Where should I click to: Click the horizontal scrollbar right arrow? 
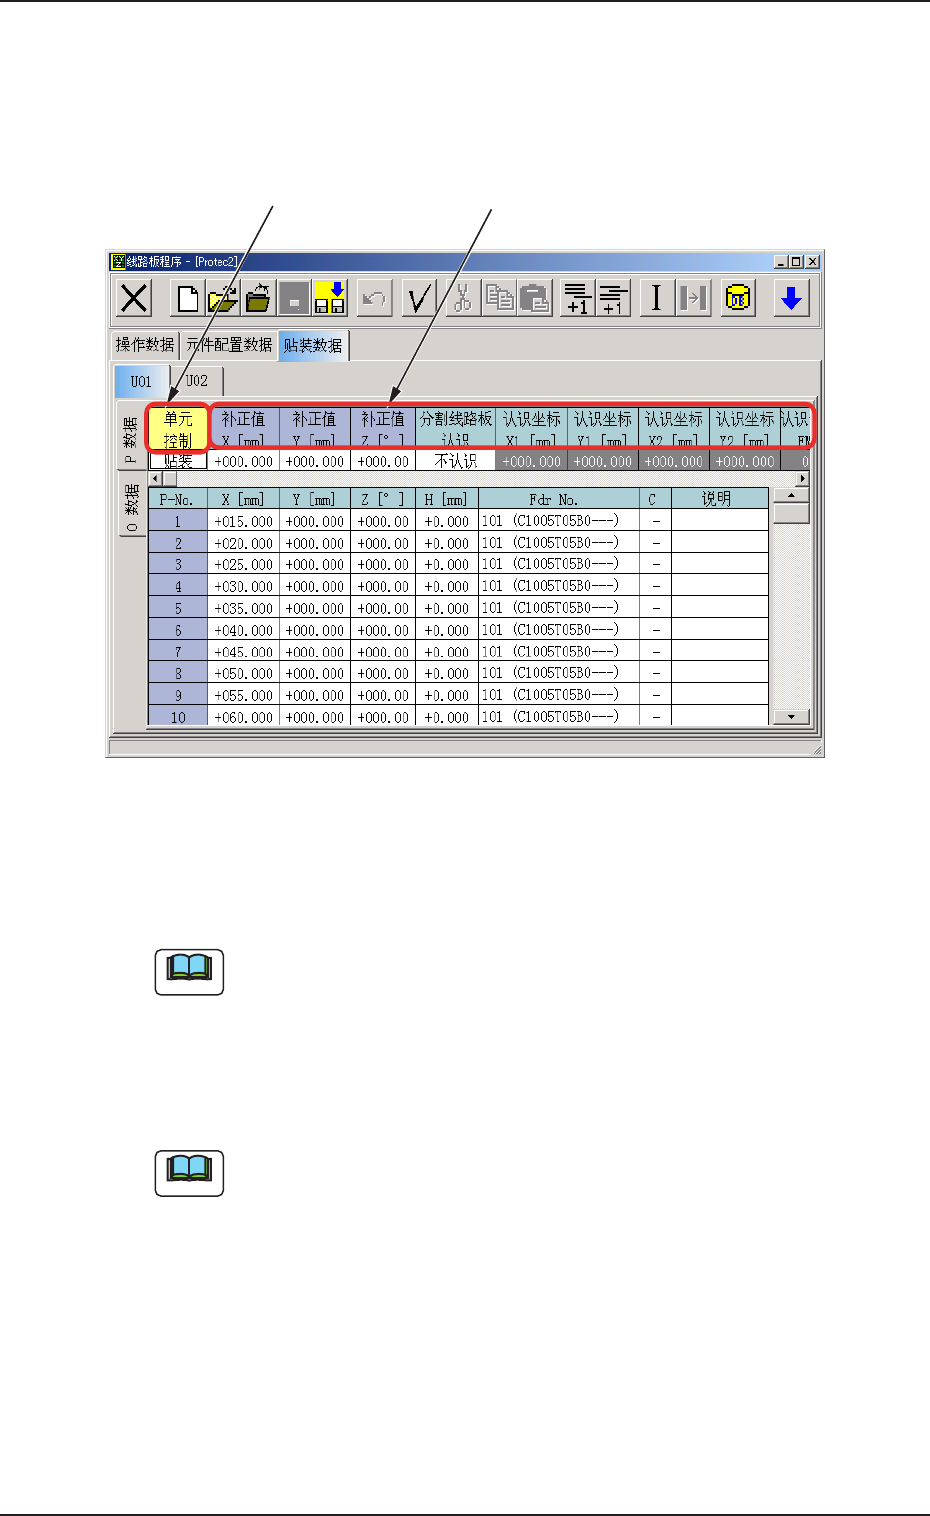tap(801, 479)
